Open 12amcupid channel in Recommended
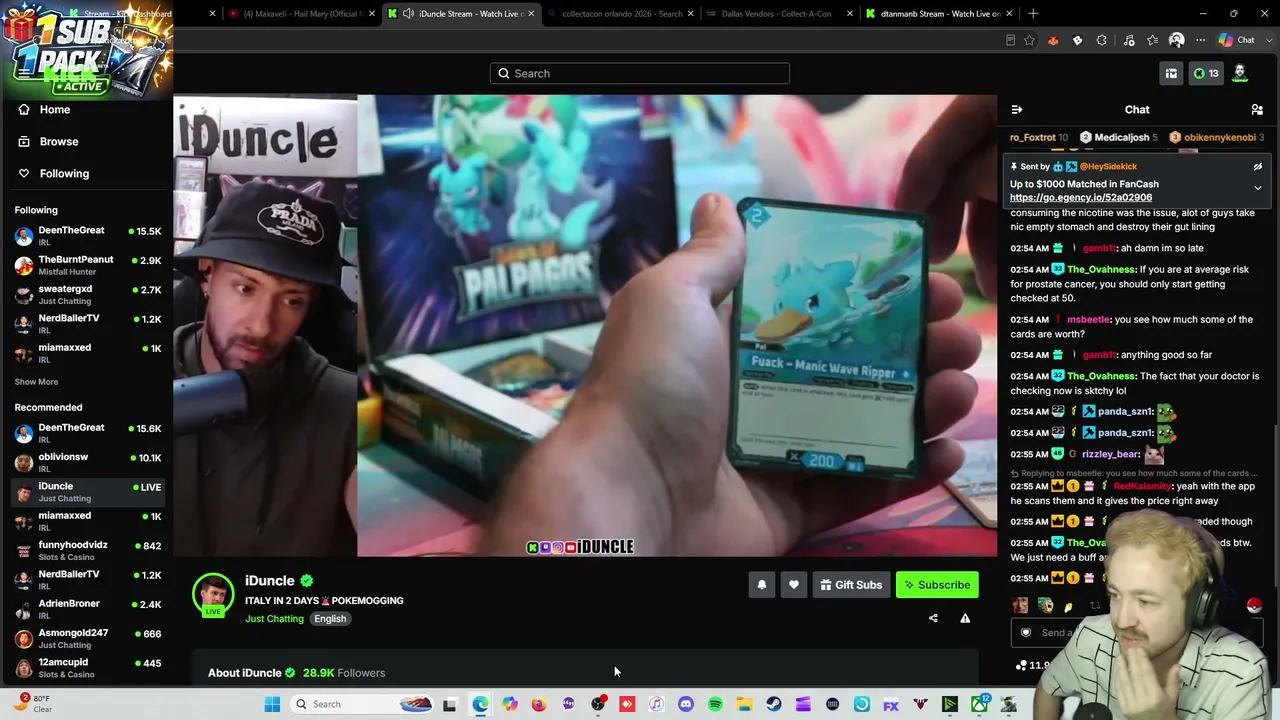1280x720 pixels. [86, 668]
